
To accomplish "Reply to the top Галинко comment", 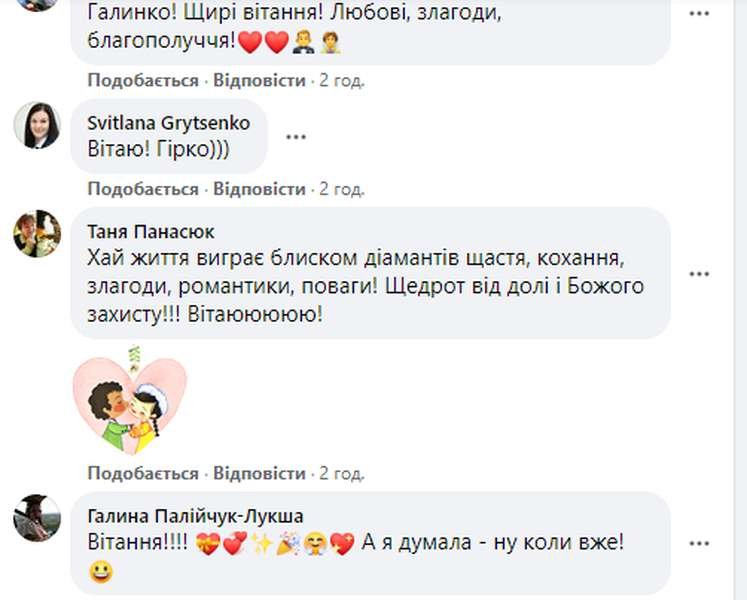I will click(259, 78).
